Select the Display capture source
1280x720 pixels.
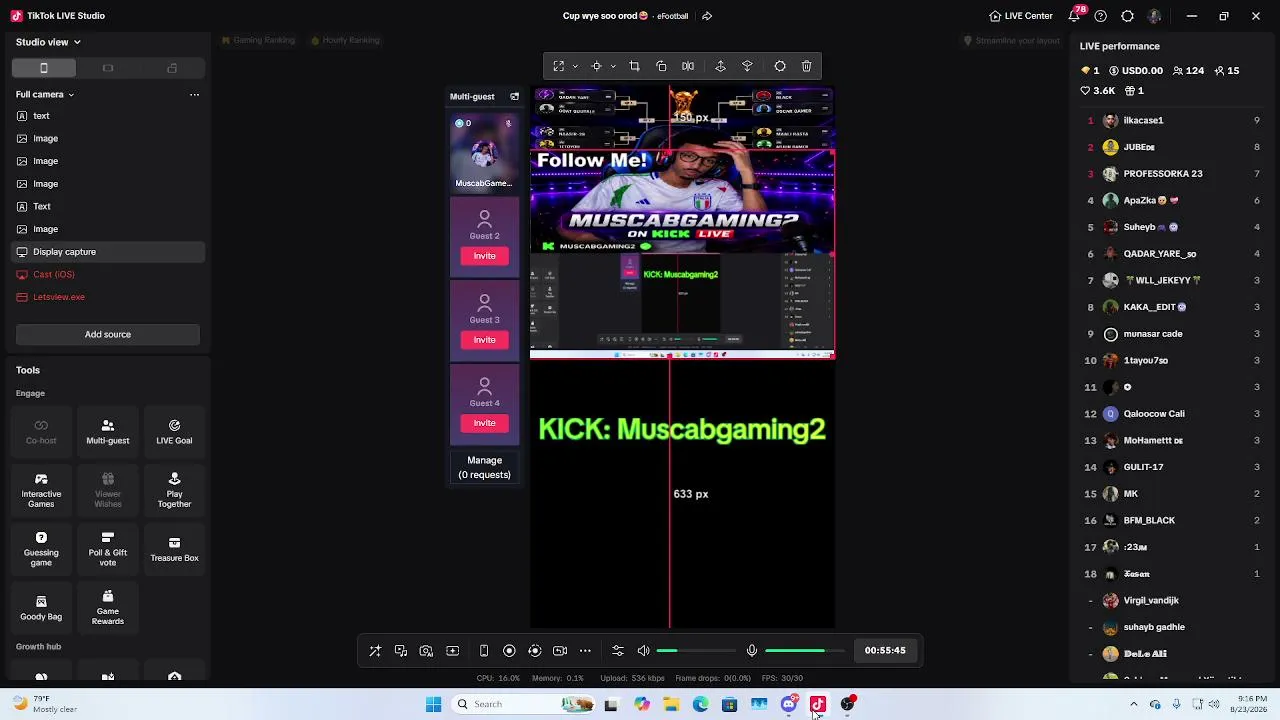pos(108,252)
